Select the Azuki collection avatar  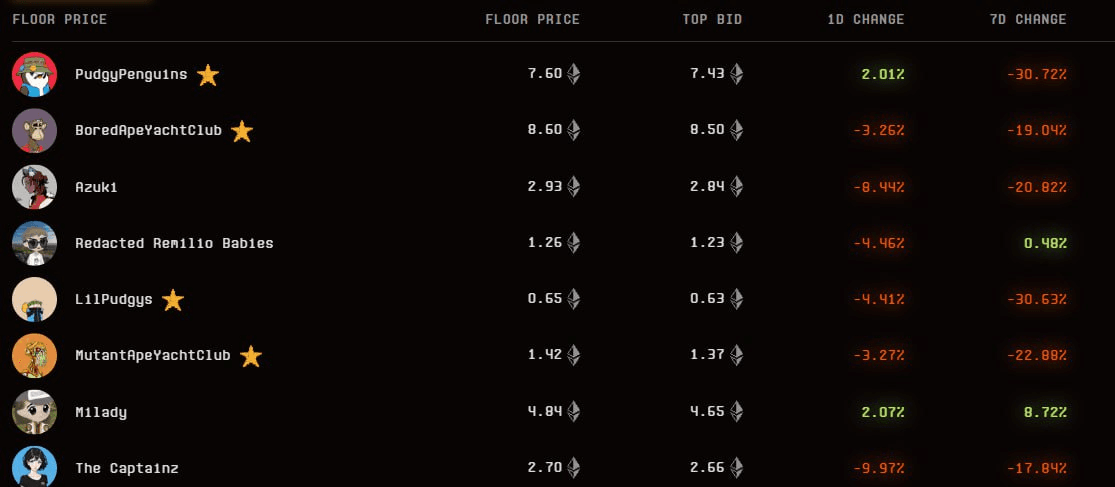34,187
